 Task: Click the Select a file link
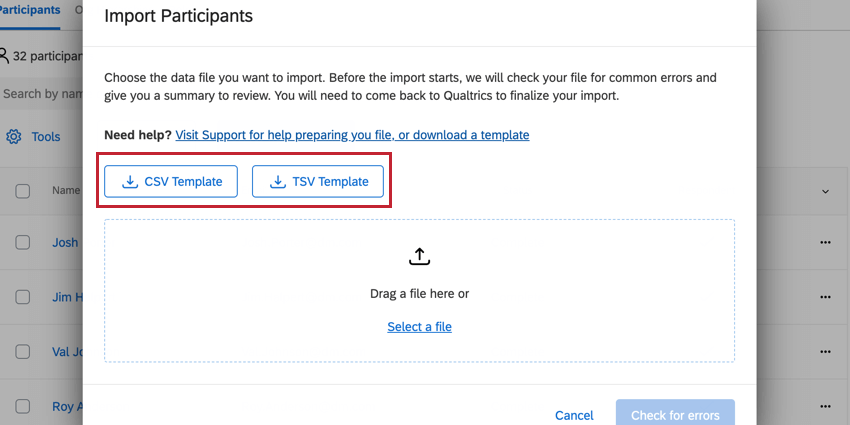pyautogui.click(x=419, y=327)
